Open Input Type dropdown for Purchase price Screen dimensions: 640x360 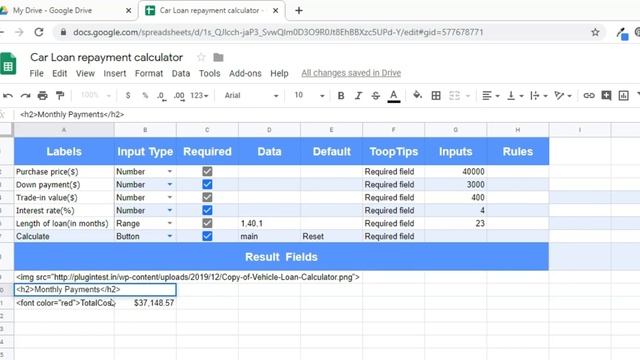point(170,171)
